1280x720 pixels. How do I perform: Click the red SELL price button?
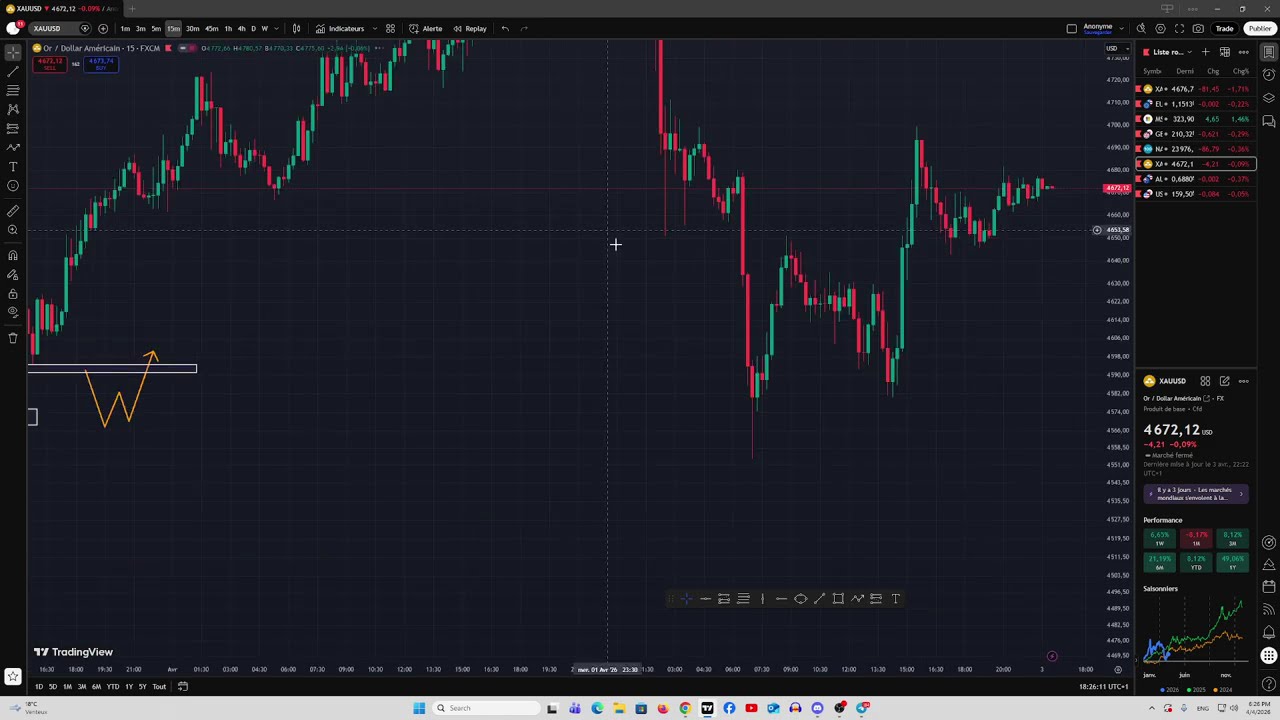[x=50, y=64]
